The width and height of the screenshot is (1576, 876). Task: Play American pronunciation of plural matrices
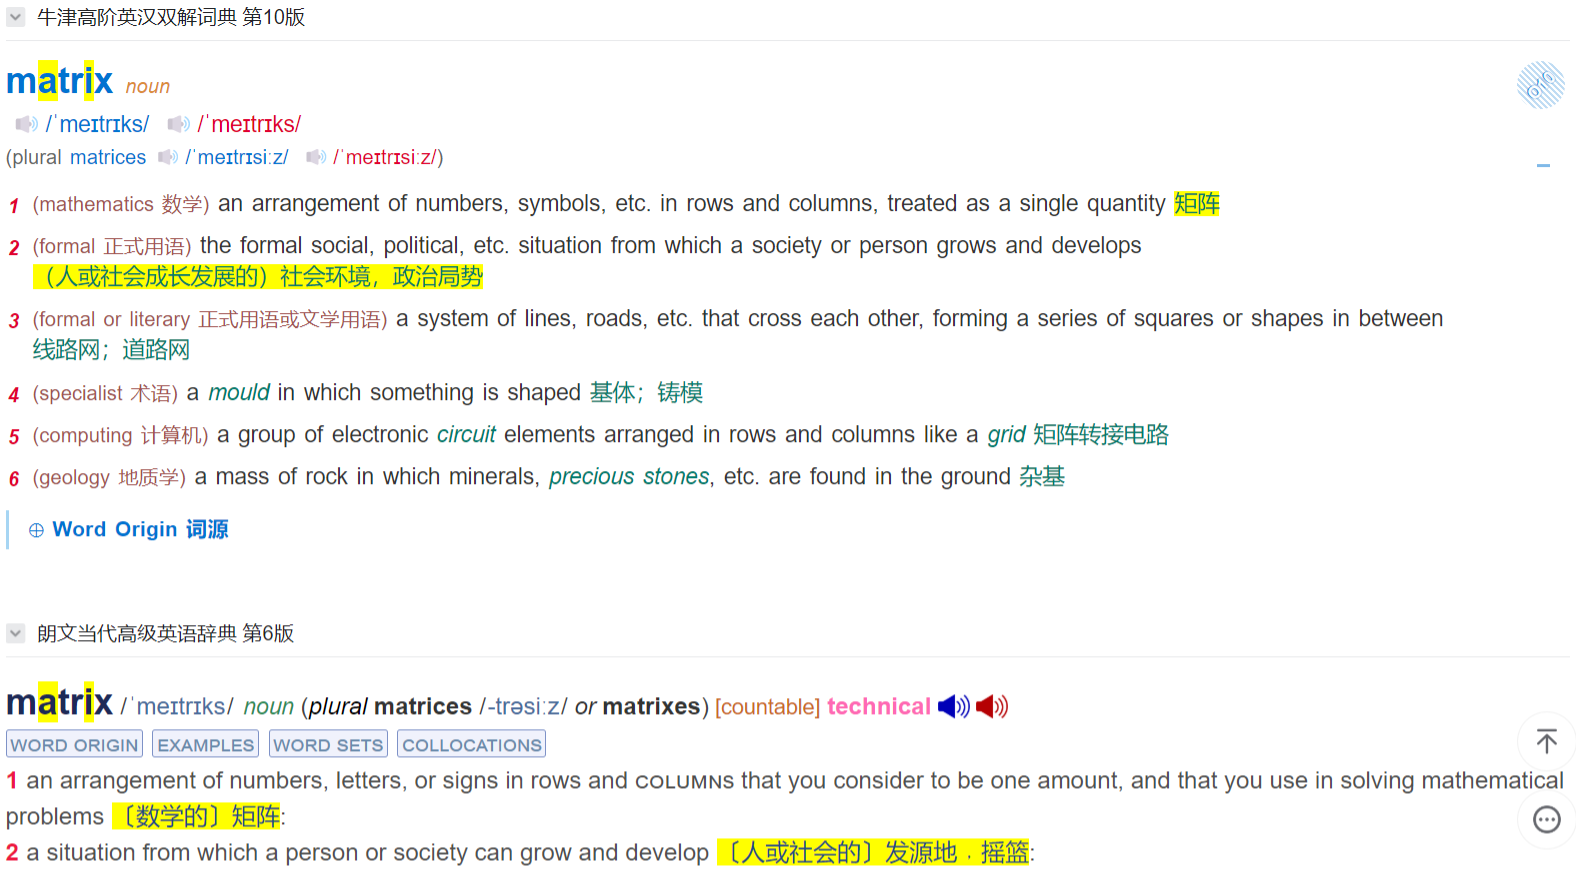[316, 157]
